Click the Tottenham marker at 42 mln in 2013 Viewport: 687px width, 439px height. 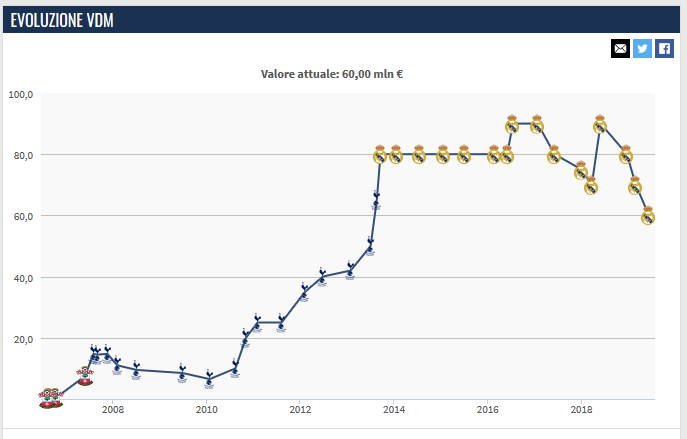[x=350, y=270]
